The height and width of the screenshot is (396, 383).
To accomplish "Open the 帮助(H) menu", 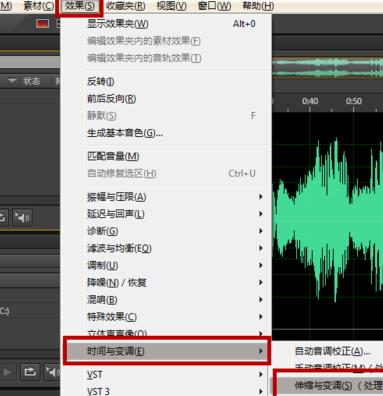I will [258, 6].
